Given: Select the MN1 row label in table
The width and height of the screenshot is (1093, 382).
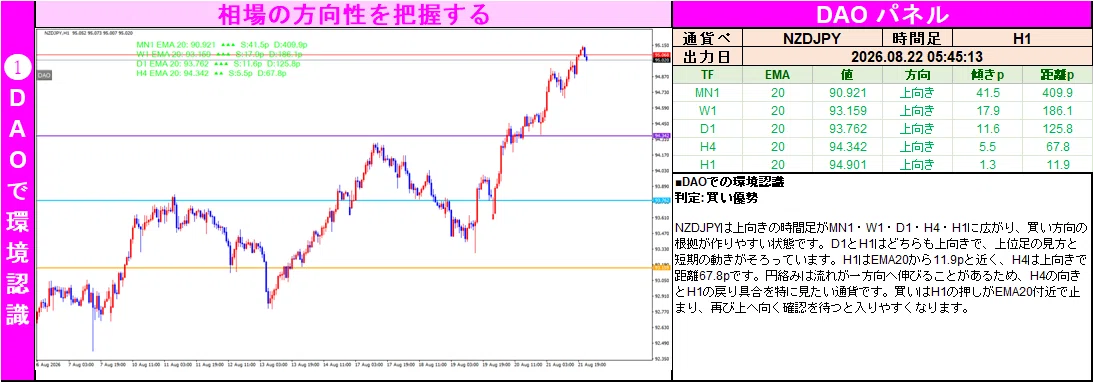Looking at the screenshot, I should click(708, 93).
